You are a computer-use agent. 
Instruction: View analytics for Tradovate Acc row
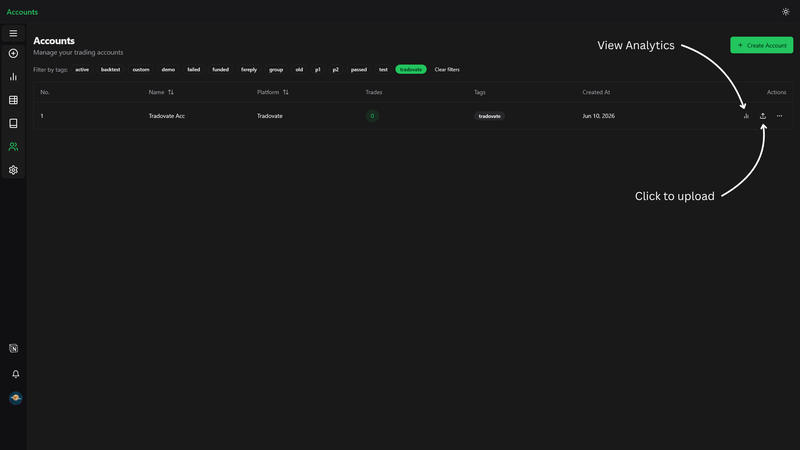(x=746, y=116)
